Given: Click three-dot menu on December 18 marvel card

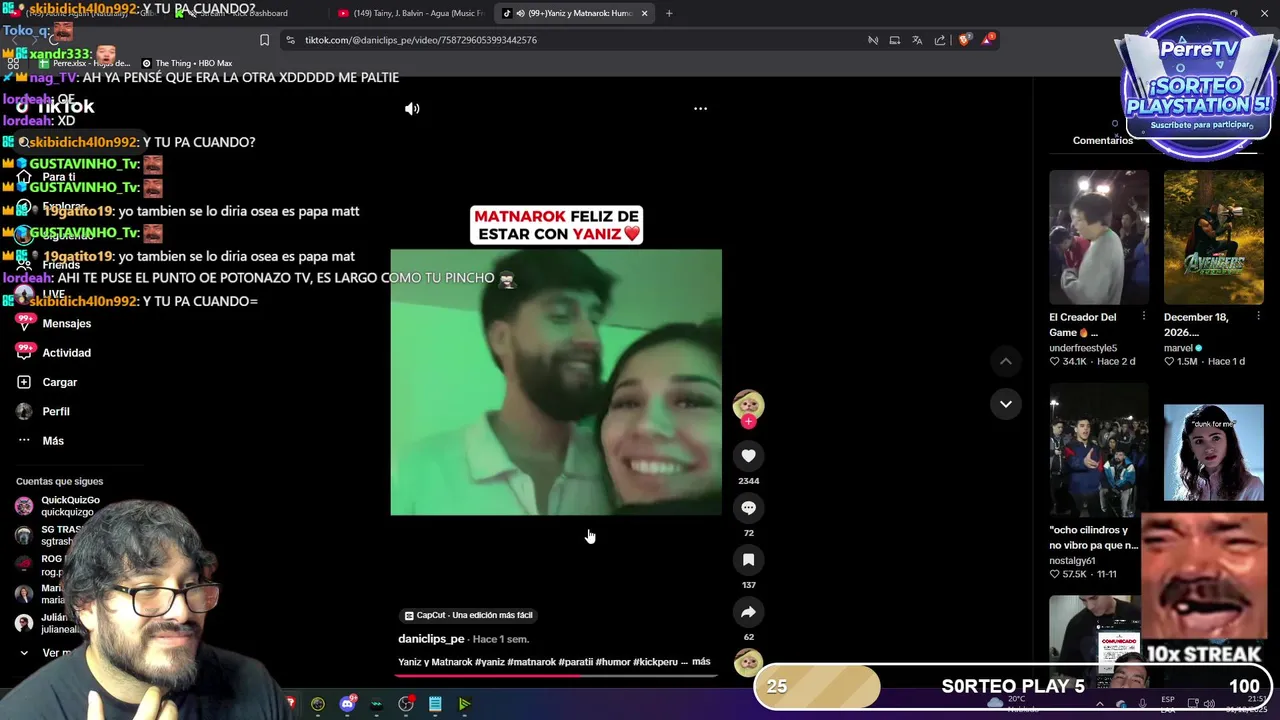Looking at the screenshot, I should click(1259, 317).
